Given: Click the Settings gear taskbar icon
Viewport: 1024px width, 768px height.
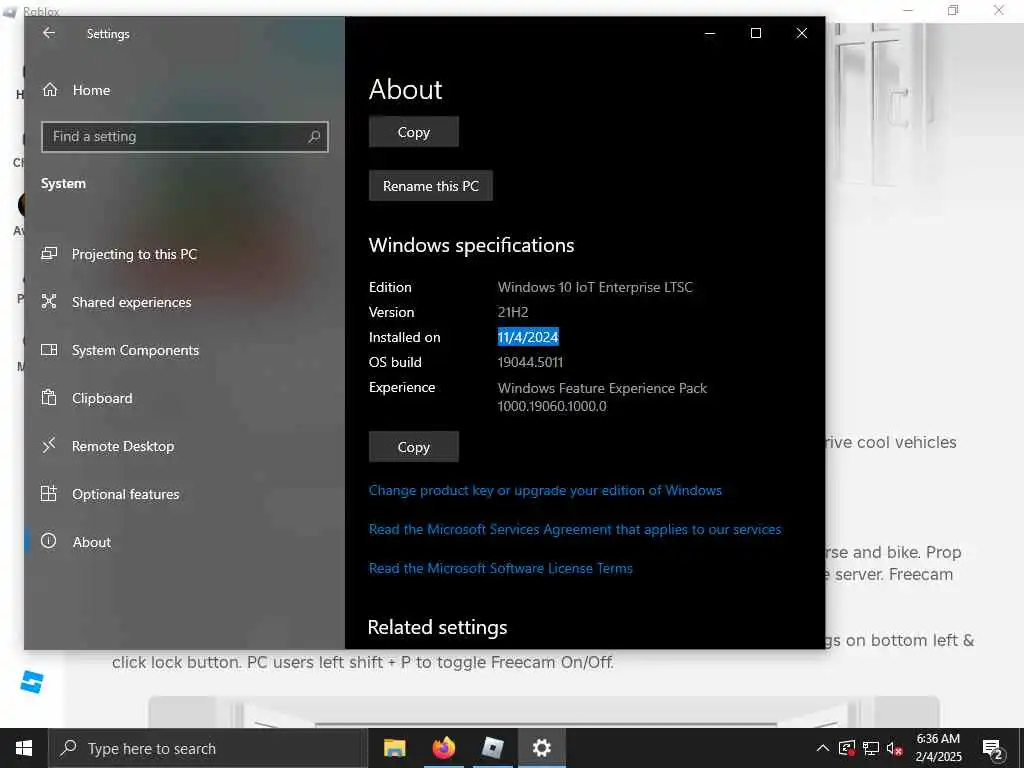Looking at the screenshot, I should coord(541,748).
